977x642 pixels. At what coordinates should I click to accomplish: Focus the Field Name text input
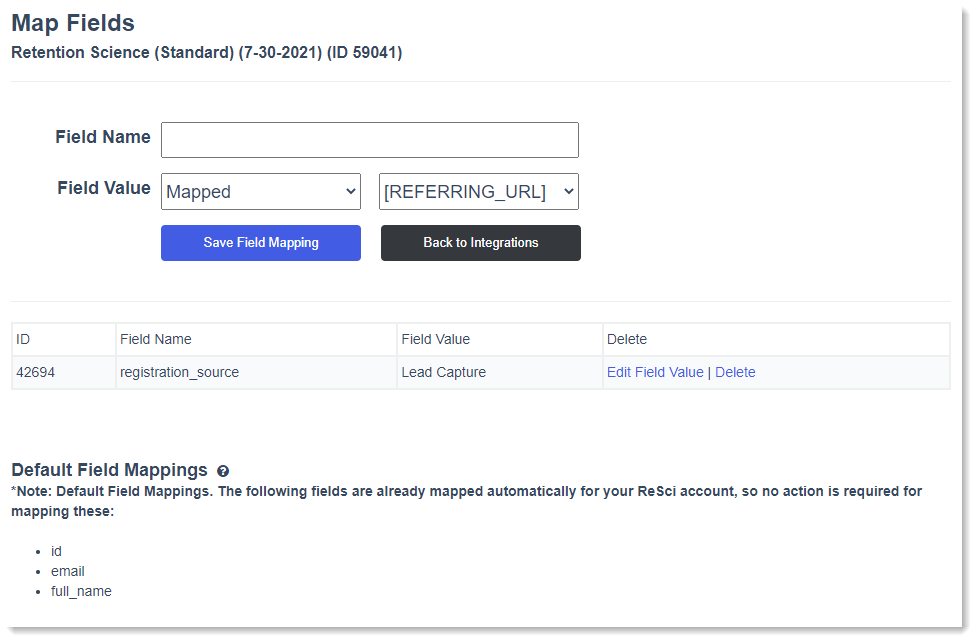[x=369, y=140]
